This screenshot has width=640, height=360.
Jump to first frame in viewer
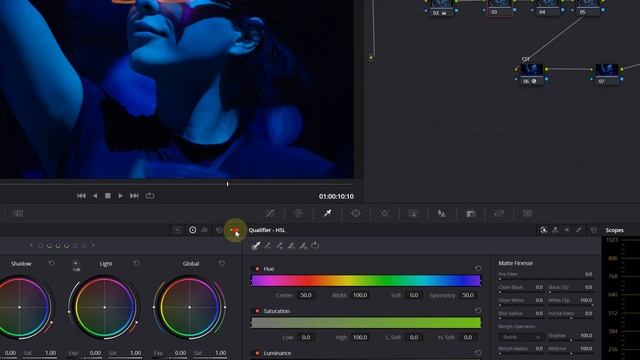[81, 196]
